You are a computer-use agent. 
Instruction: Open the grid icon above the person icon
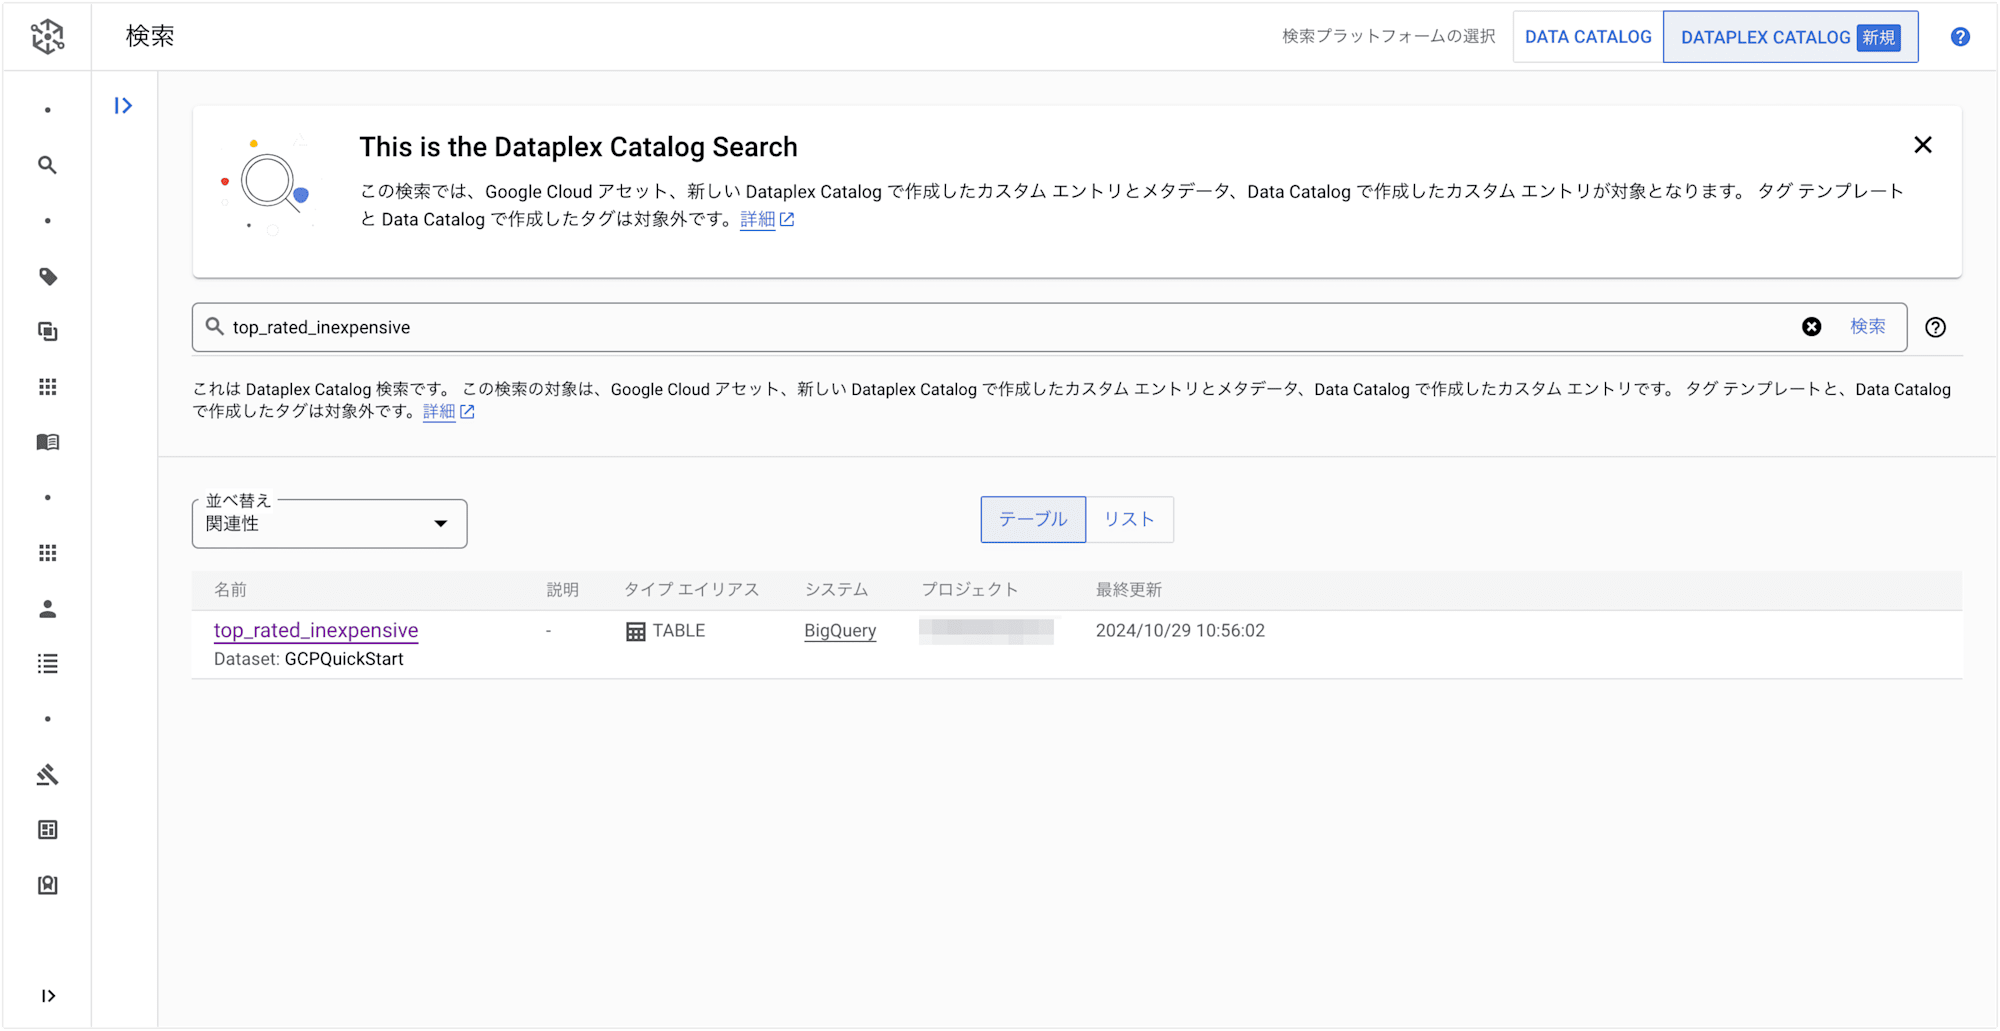(47, 553)
